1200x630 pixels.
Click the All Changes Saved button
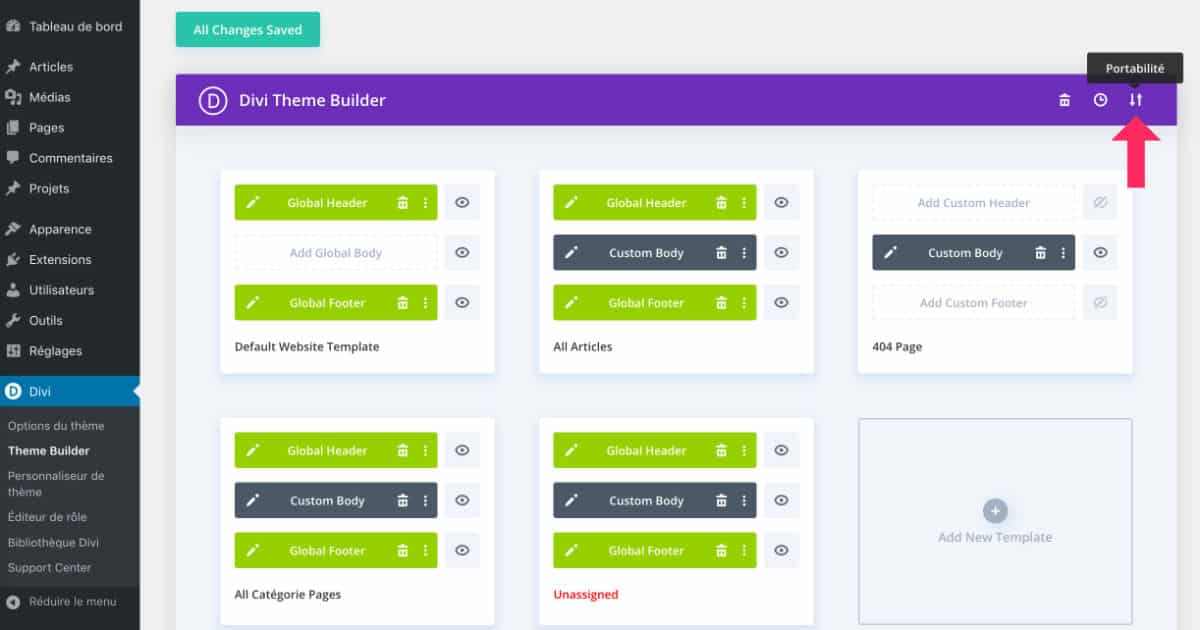(248, 30)
